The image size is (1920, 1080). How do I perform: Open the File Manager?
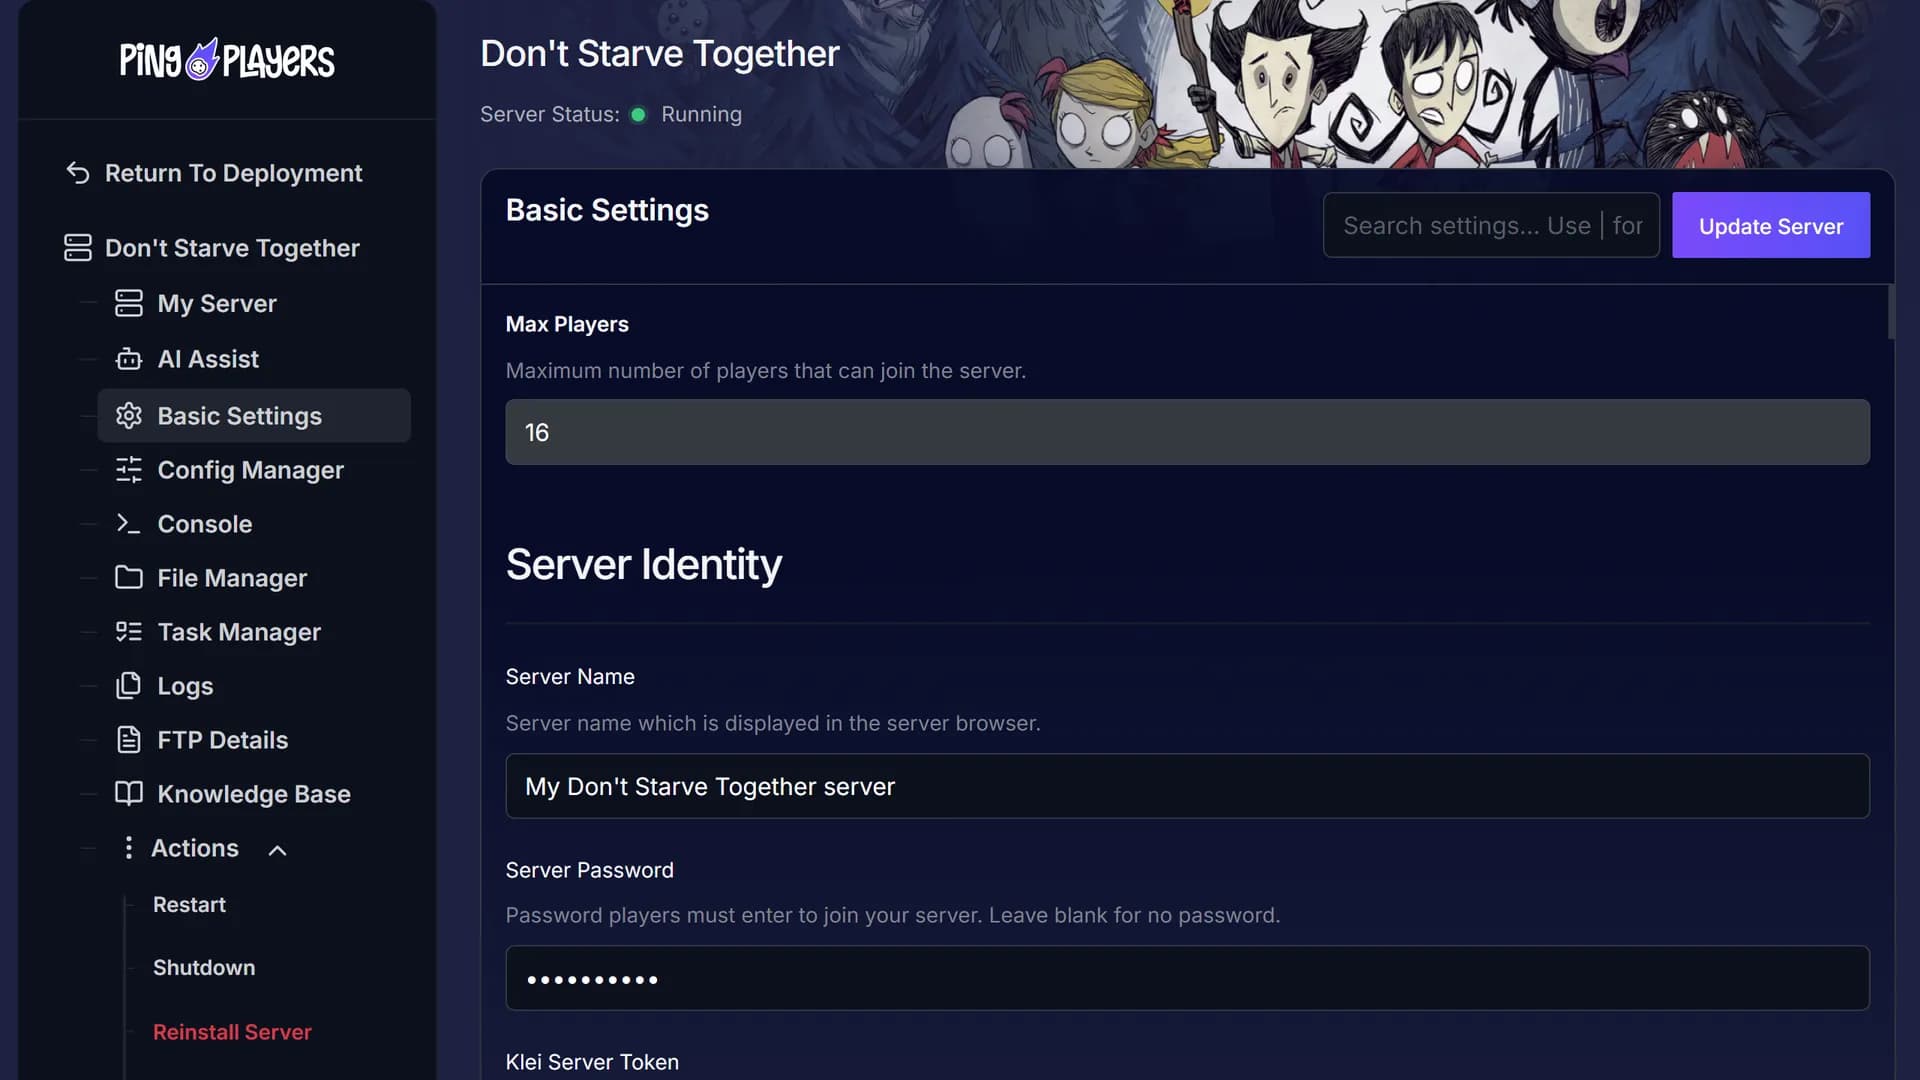[x=232, y=578]
